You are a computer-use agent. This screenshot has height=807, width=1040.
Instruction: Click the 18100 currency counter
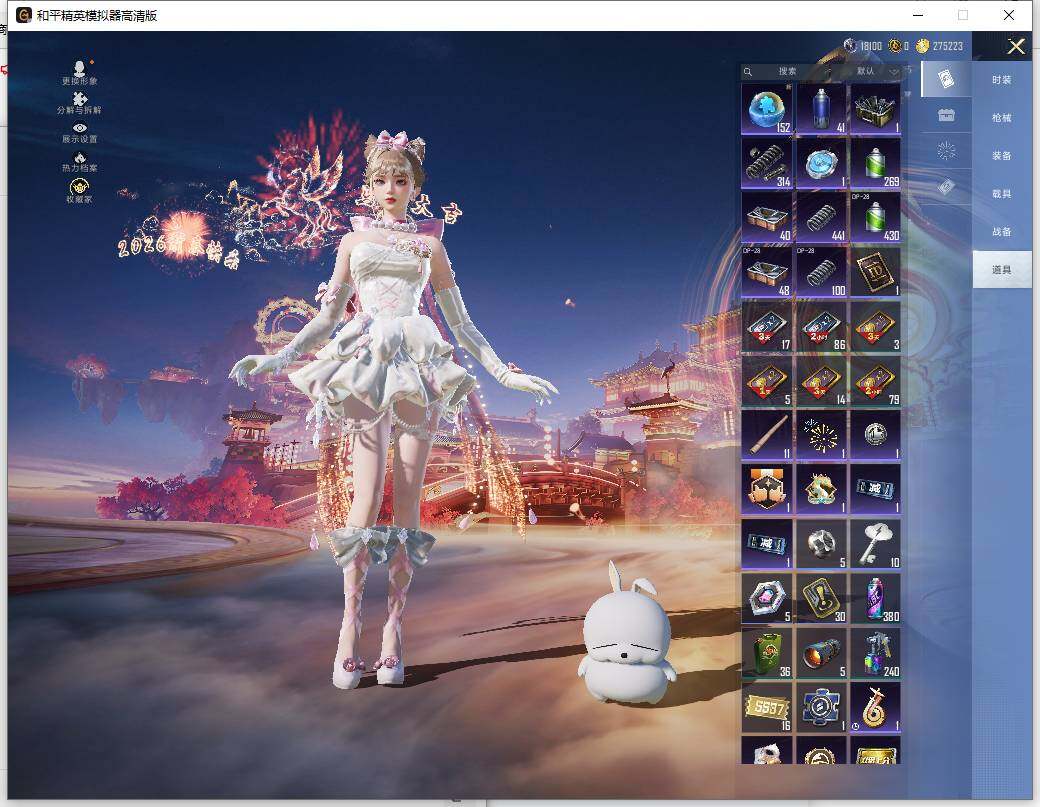click(863, 46)
